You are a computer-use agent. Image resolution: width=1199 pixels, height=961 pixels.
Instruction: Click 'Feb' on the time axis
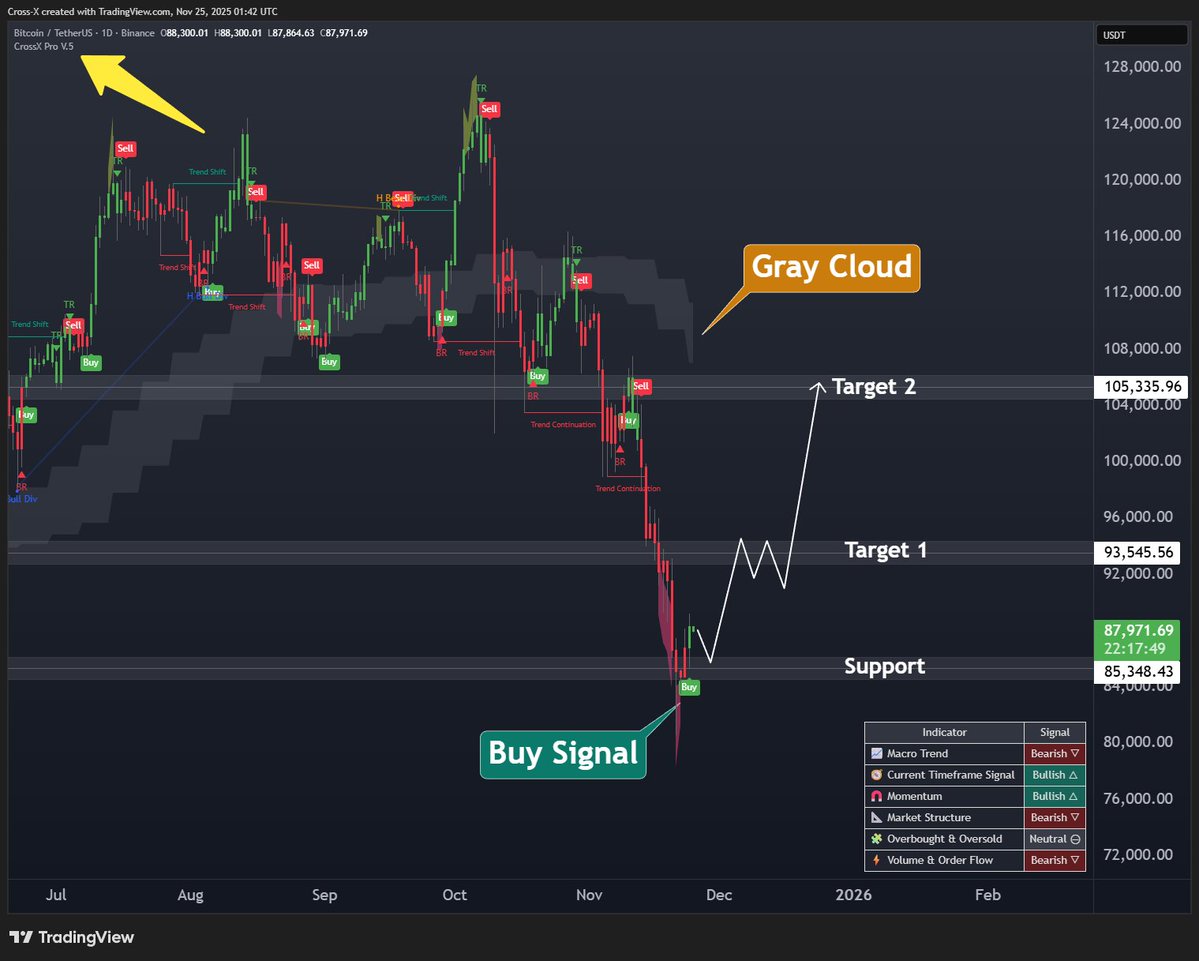coord(988,895)
